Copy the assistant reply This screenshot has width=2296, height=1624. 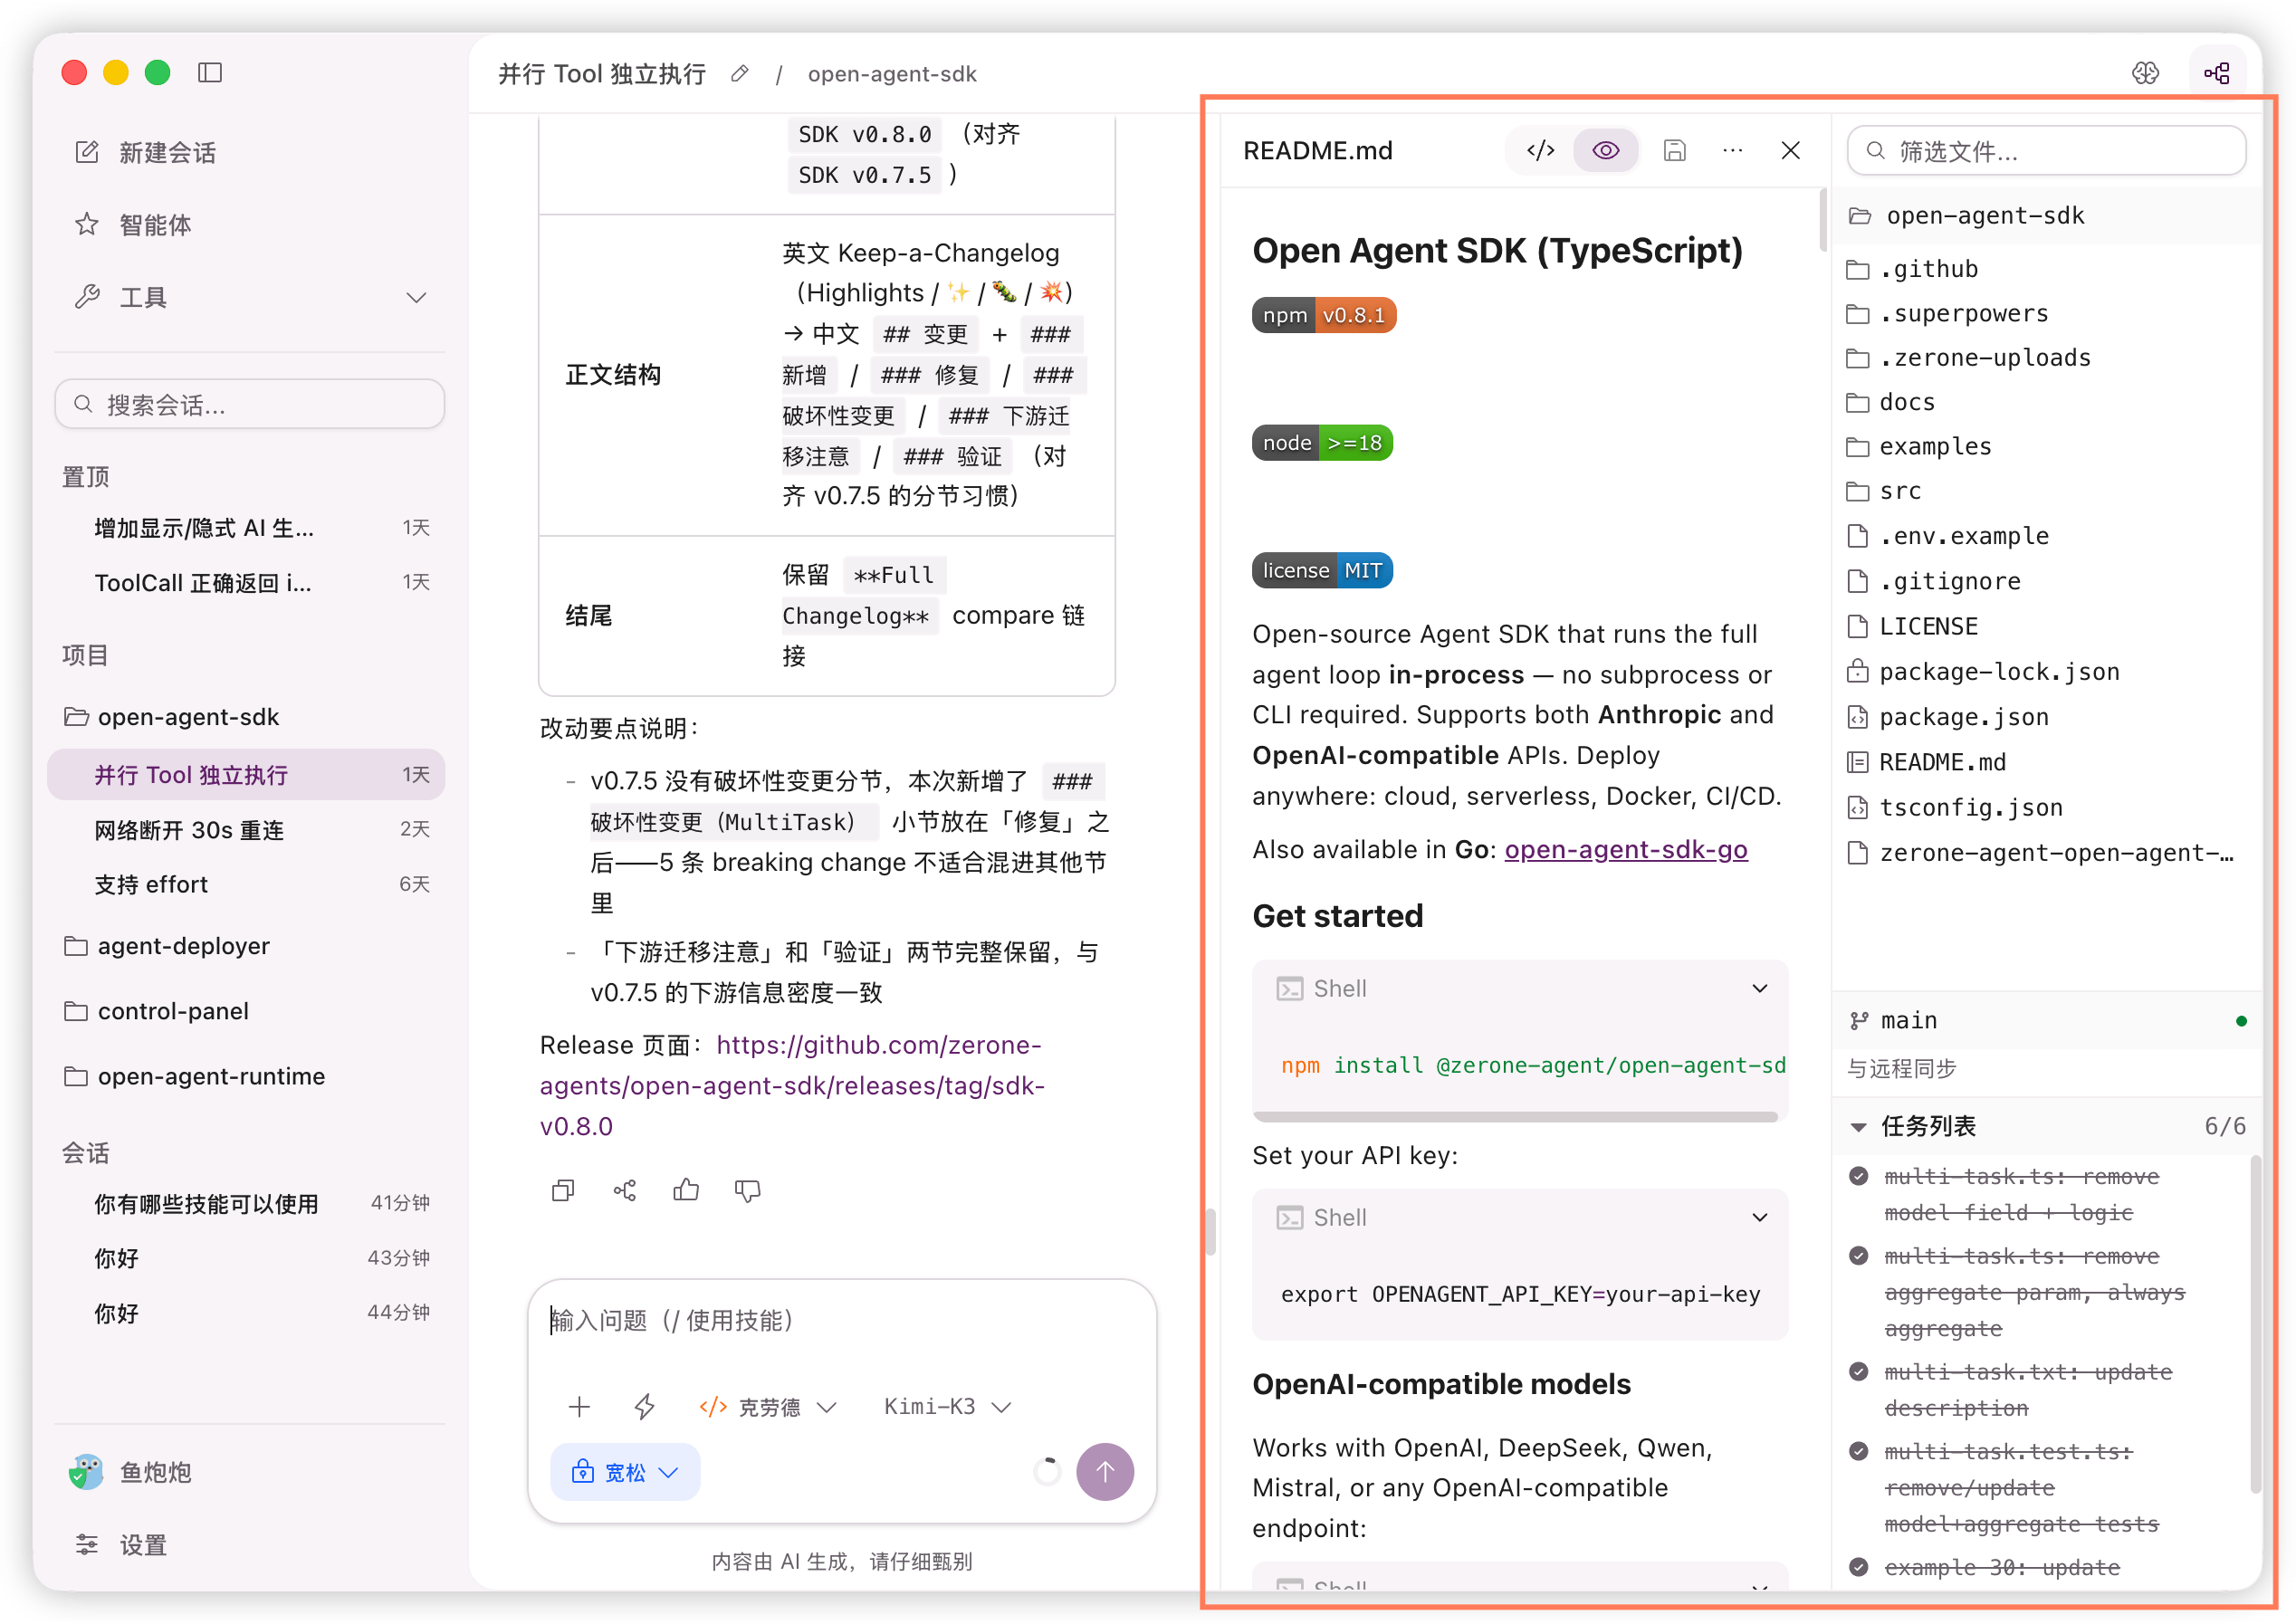(x=563, y=1190)
